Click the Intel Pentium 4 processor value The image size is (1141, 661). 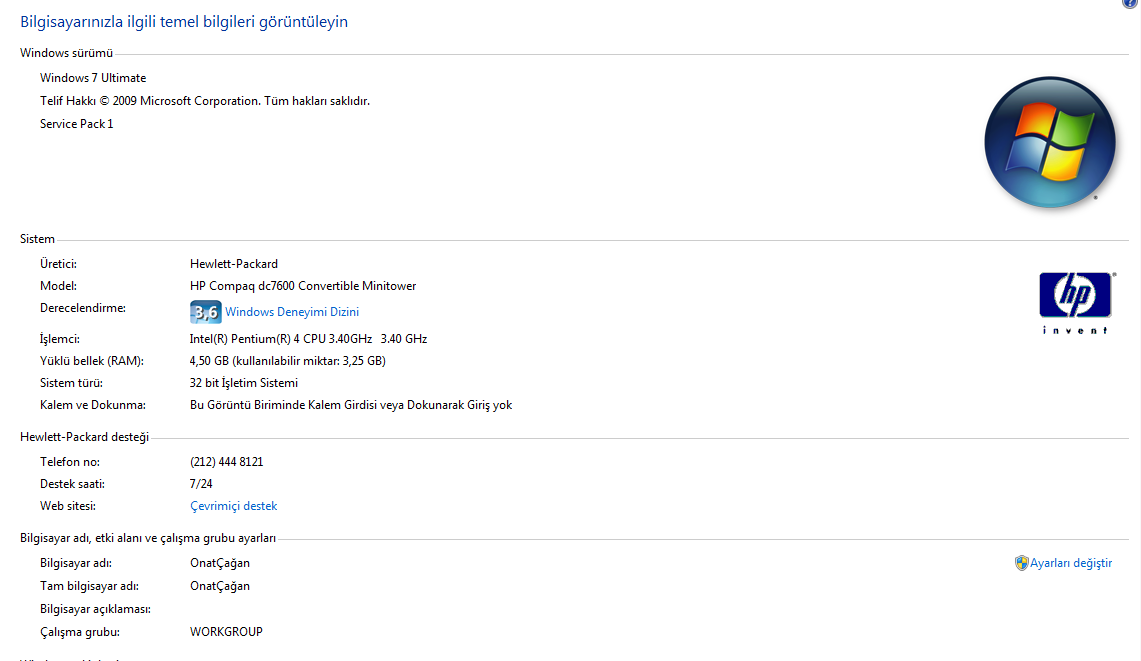pyautogui.click(x=308, y=339)
